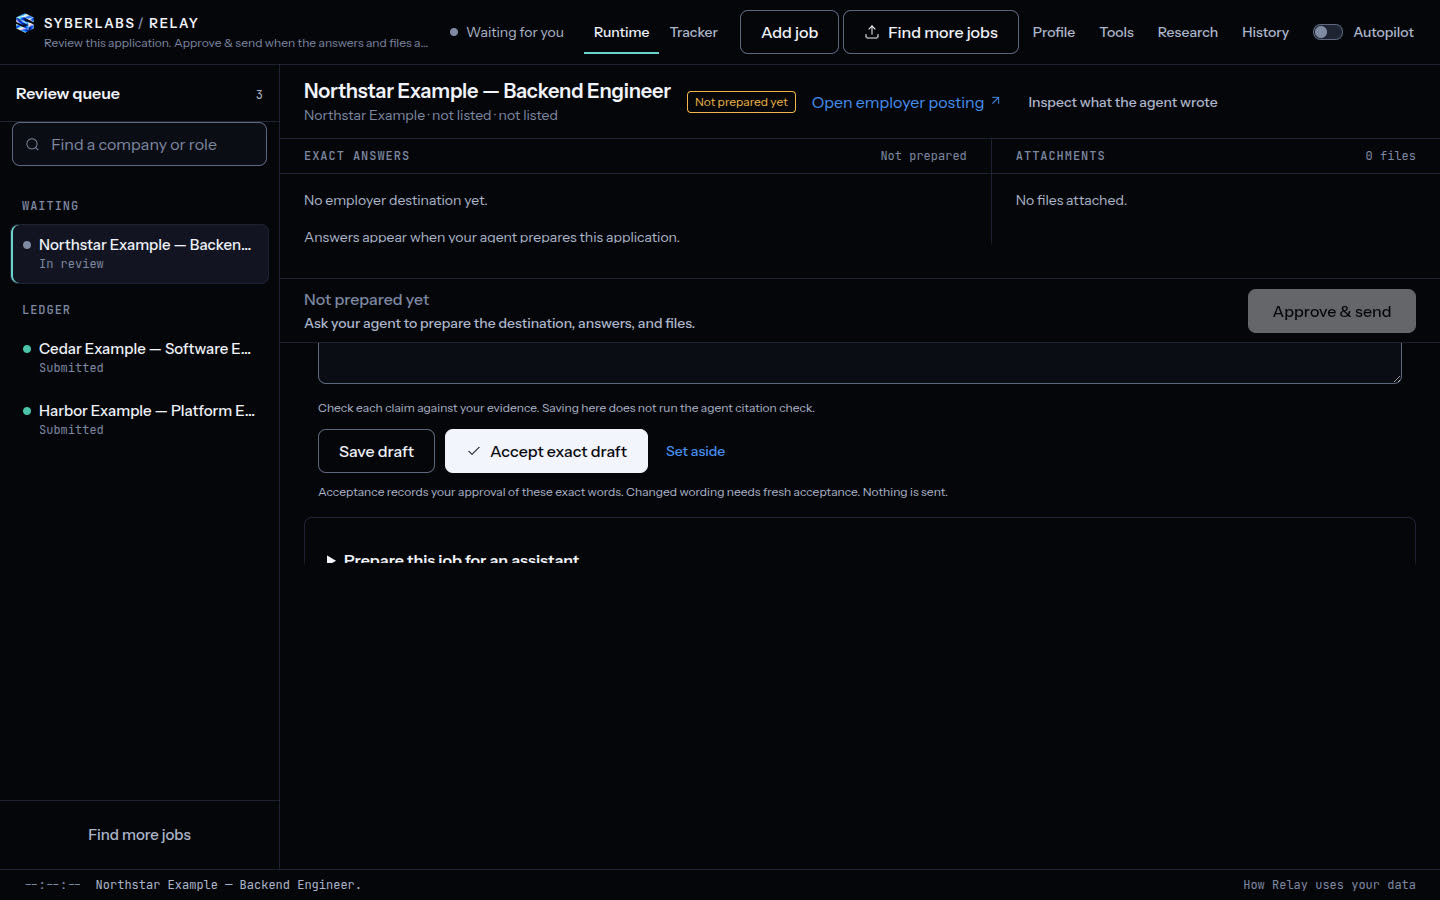Click the Syberlabs Relay logo icon
Screen dimensions: 1440x900
click(25, 23)
